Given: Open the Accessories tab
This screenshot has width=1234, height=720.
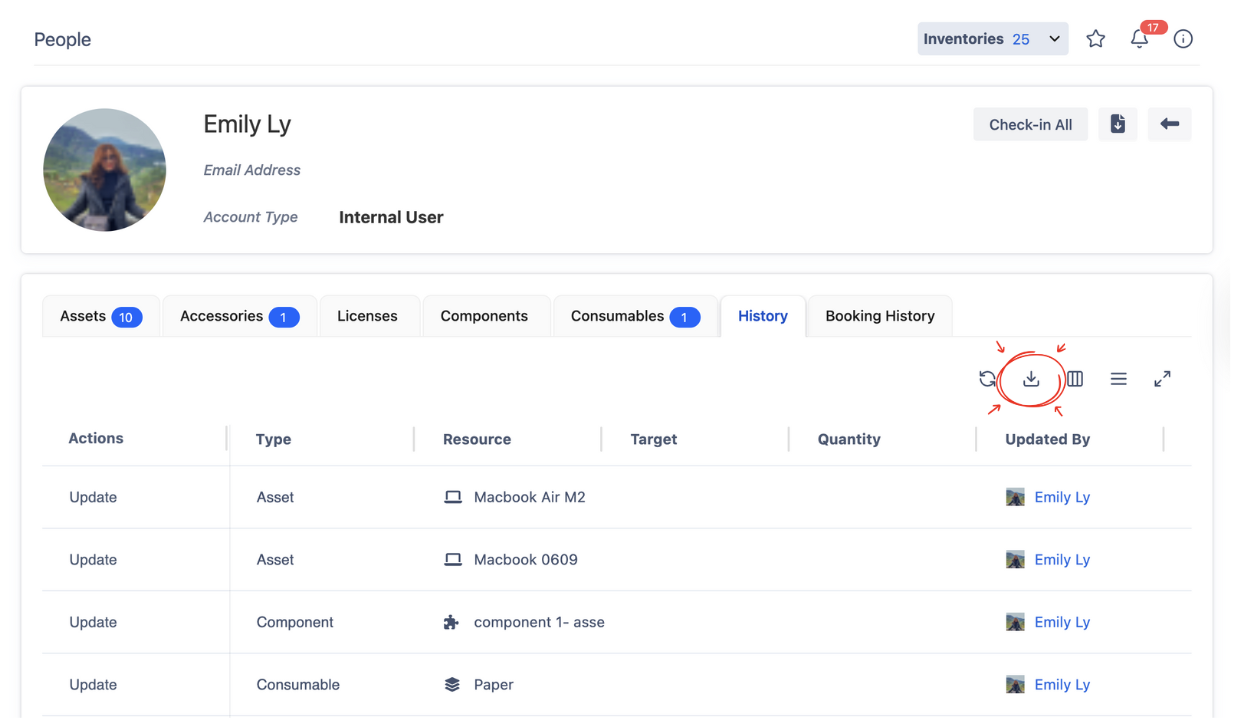Looking at the screenshot, I should 239,316.
